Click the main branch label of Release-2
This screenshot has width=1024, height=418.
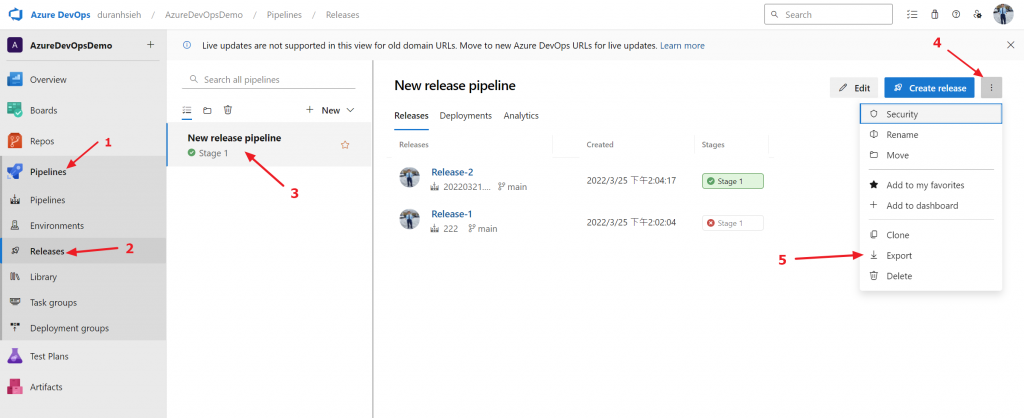coord(512,187)
